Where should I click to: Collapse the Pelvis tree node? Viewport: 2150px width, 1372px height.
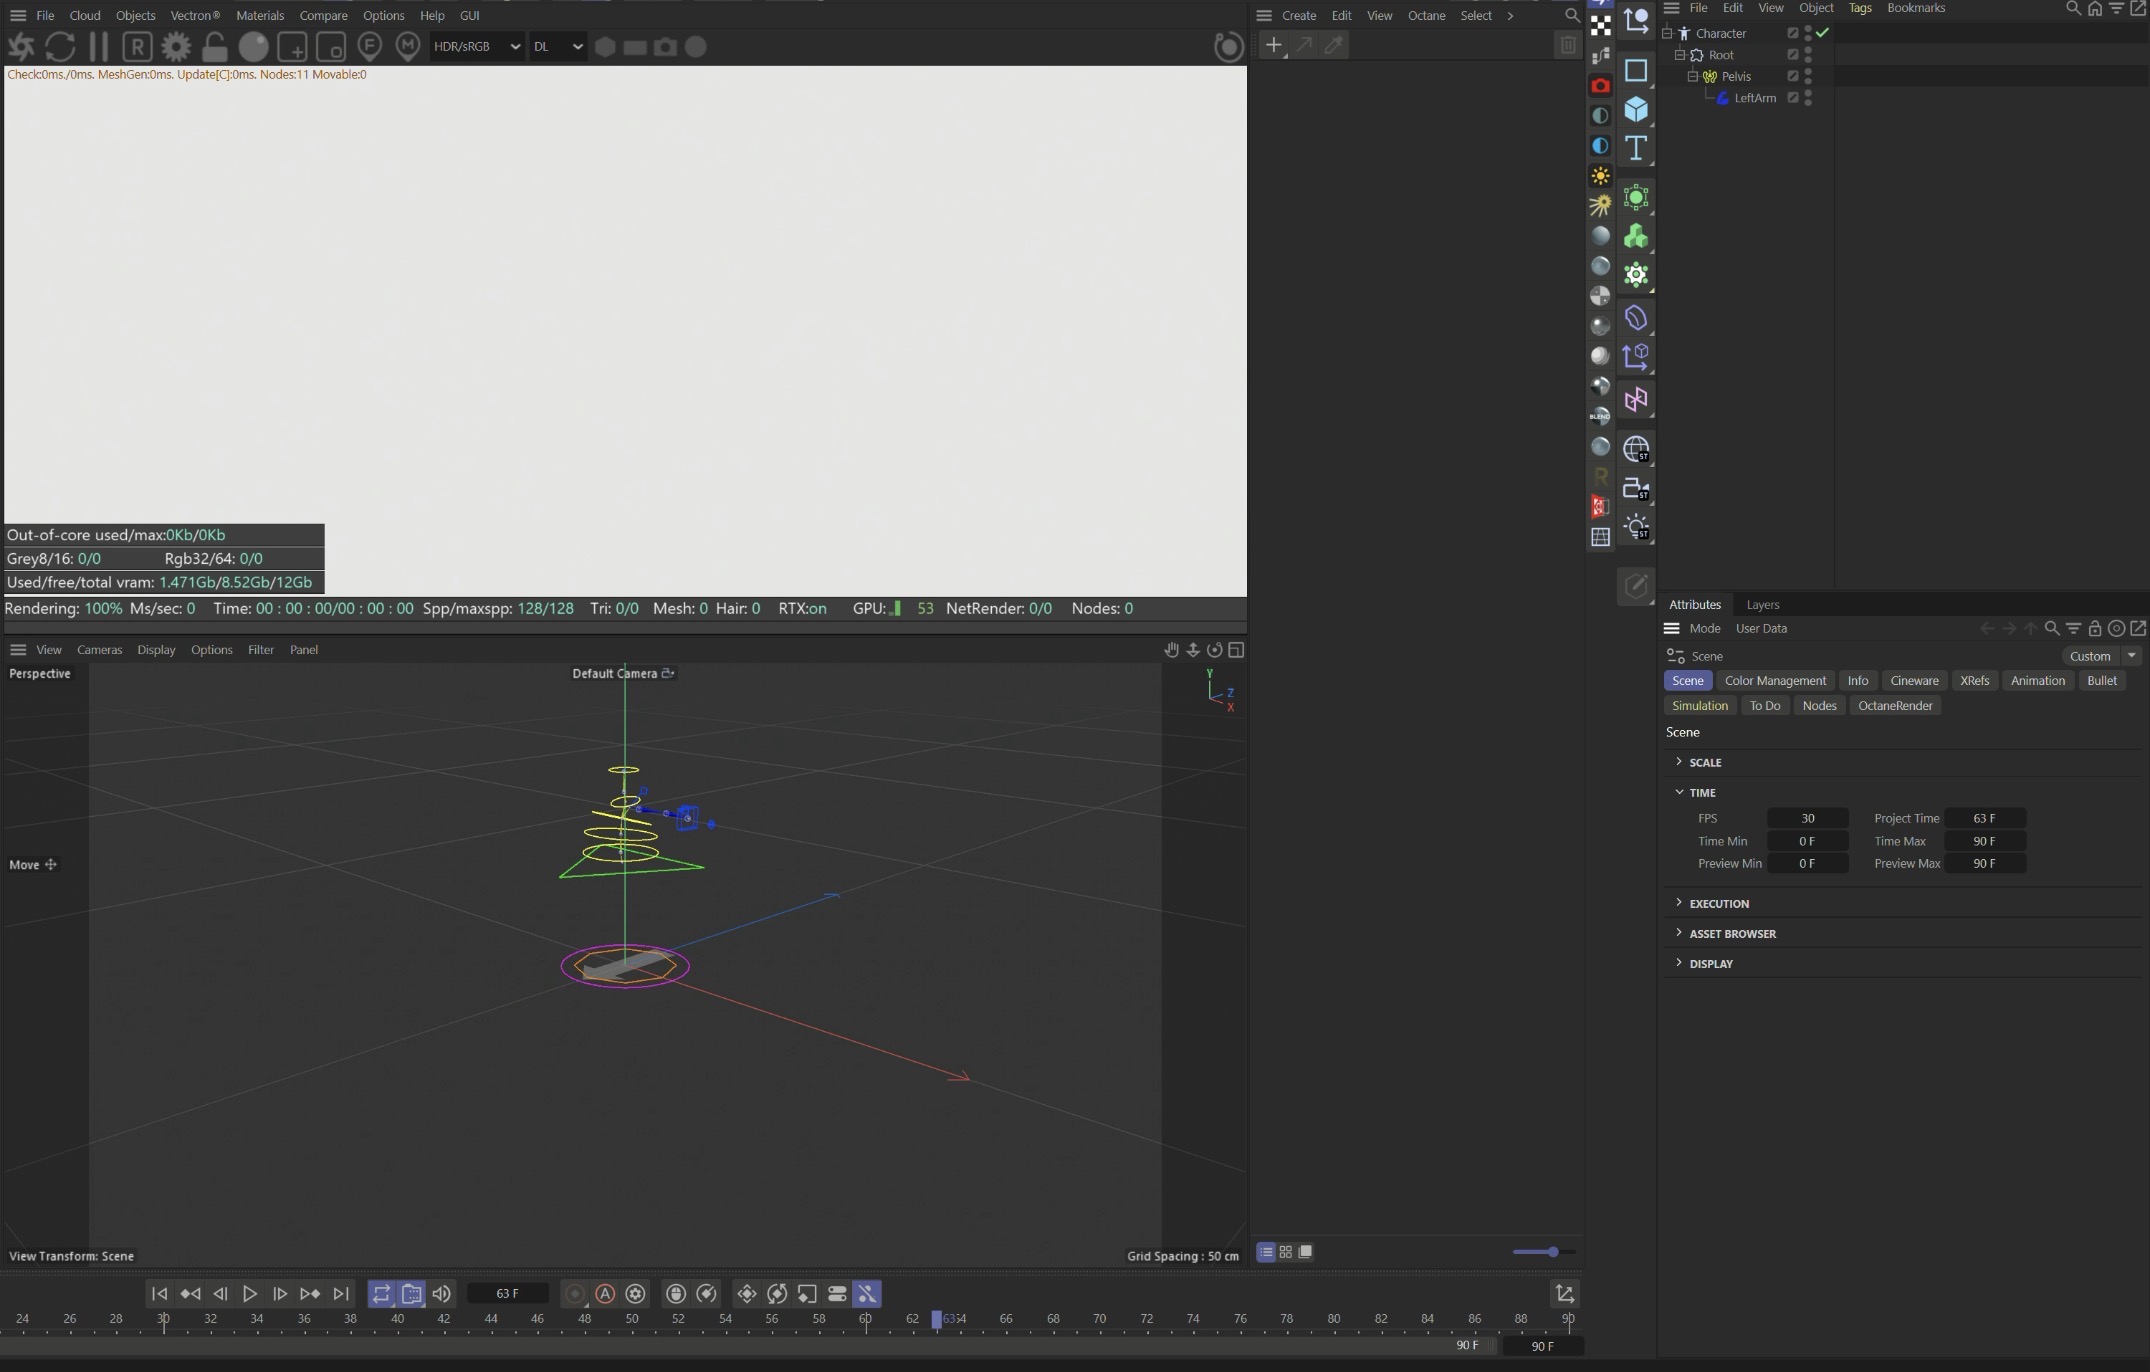(1692, 76)
